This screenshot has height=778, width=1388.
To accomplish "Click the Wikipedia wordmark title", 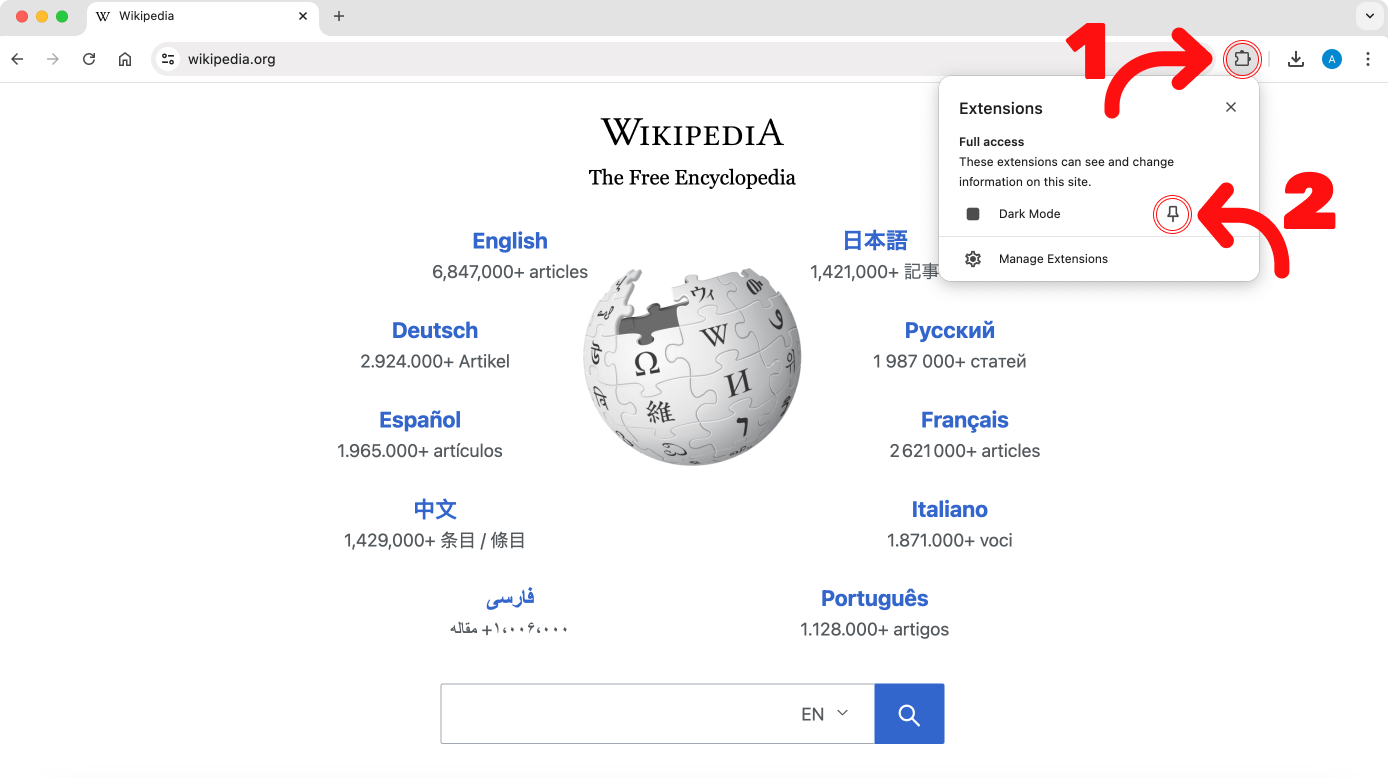I will [692, 132].
